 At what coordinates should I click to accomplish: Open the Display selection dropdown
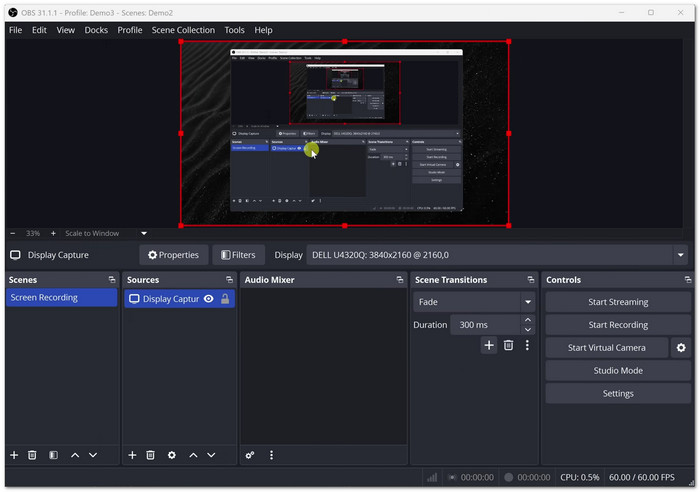coord(497,255)
